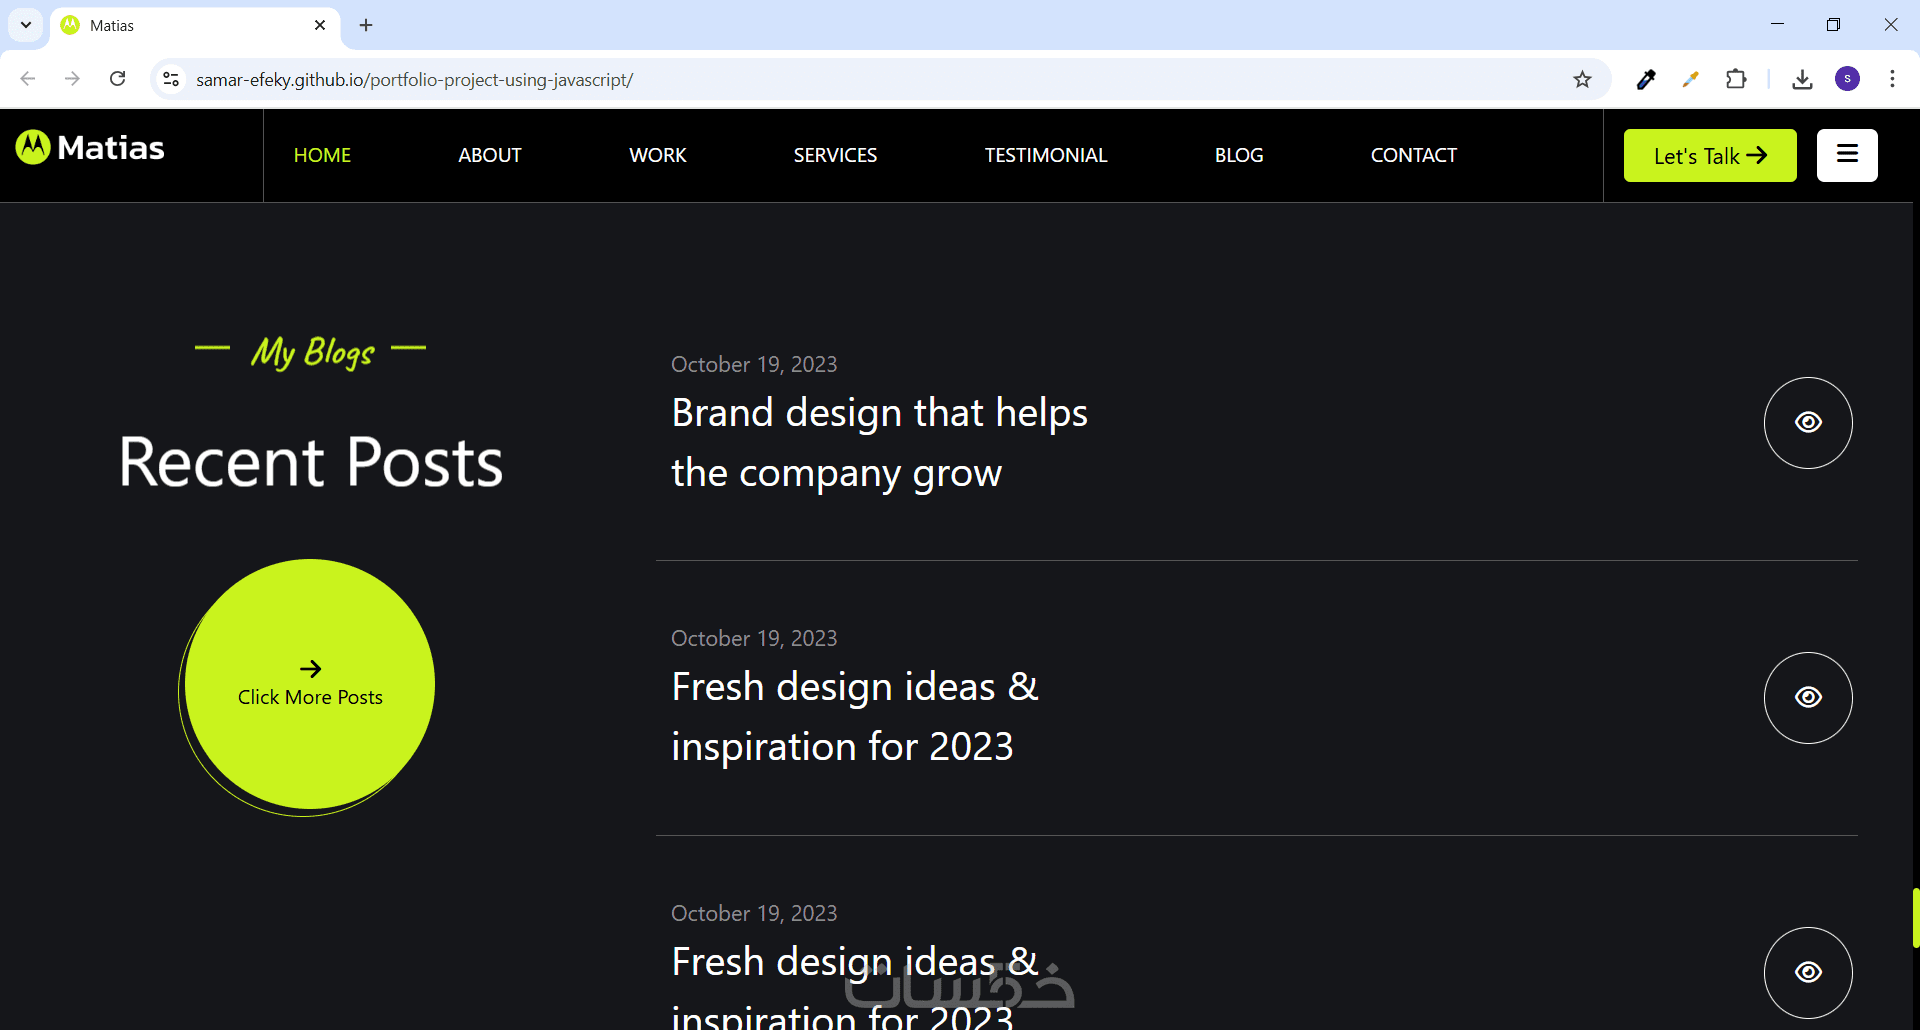This screenshot has width=1920, height=1030.
Task: Click the eyedropper color picker extension
Action: coord(1646,80)
